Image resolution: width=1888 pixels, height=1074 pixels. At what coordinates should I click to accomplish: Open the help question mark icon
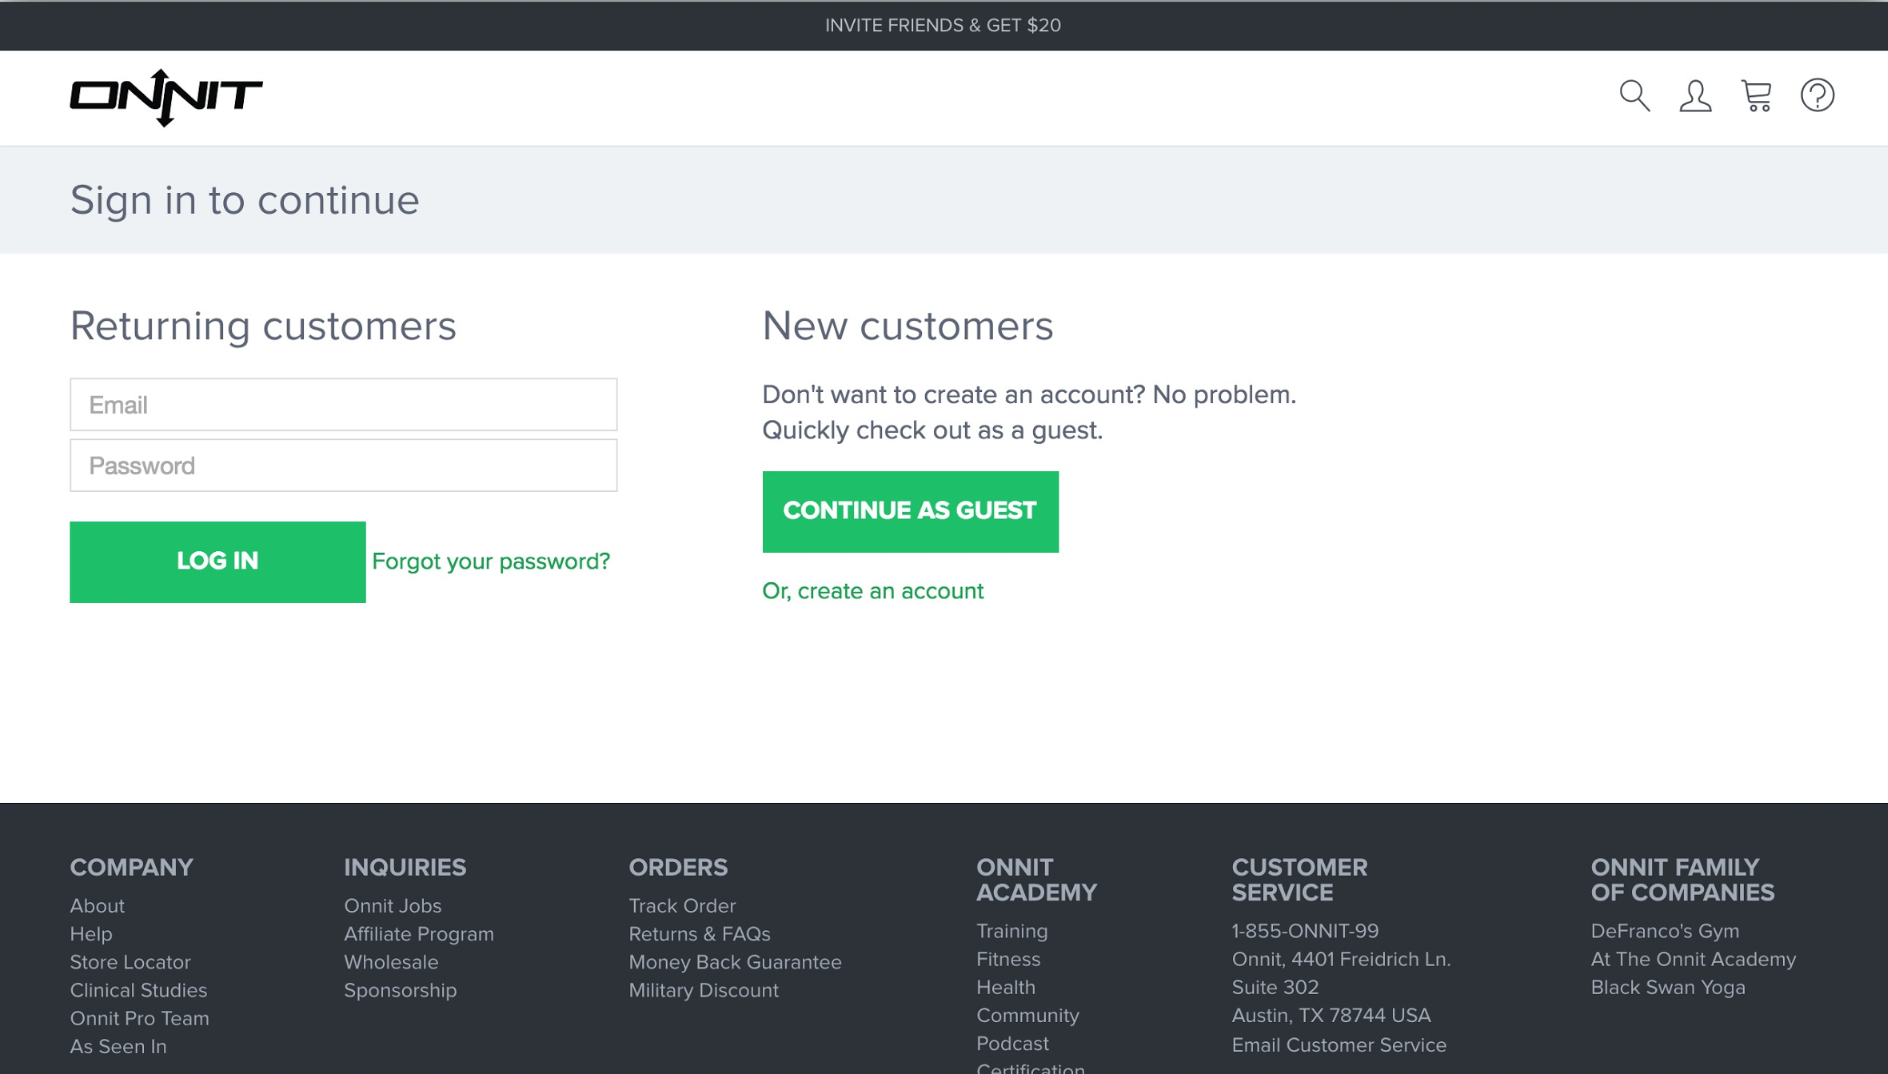1817,96
